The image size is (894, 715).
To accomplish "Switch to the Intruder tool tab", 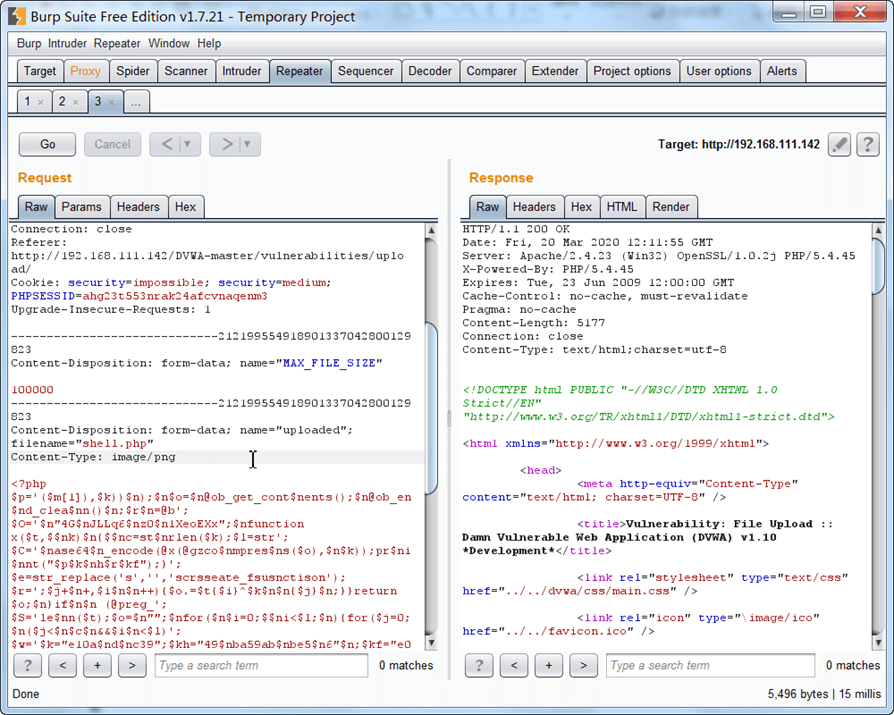I will click(x=242, y=71).
